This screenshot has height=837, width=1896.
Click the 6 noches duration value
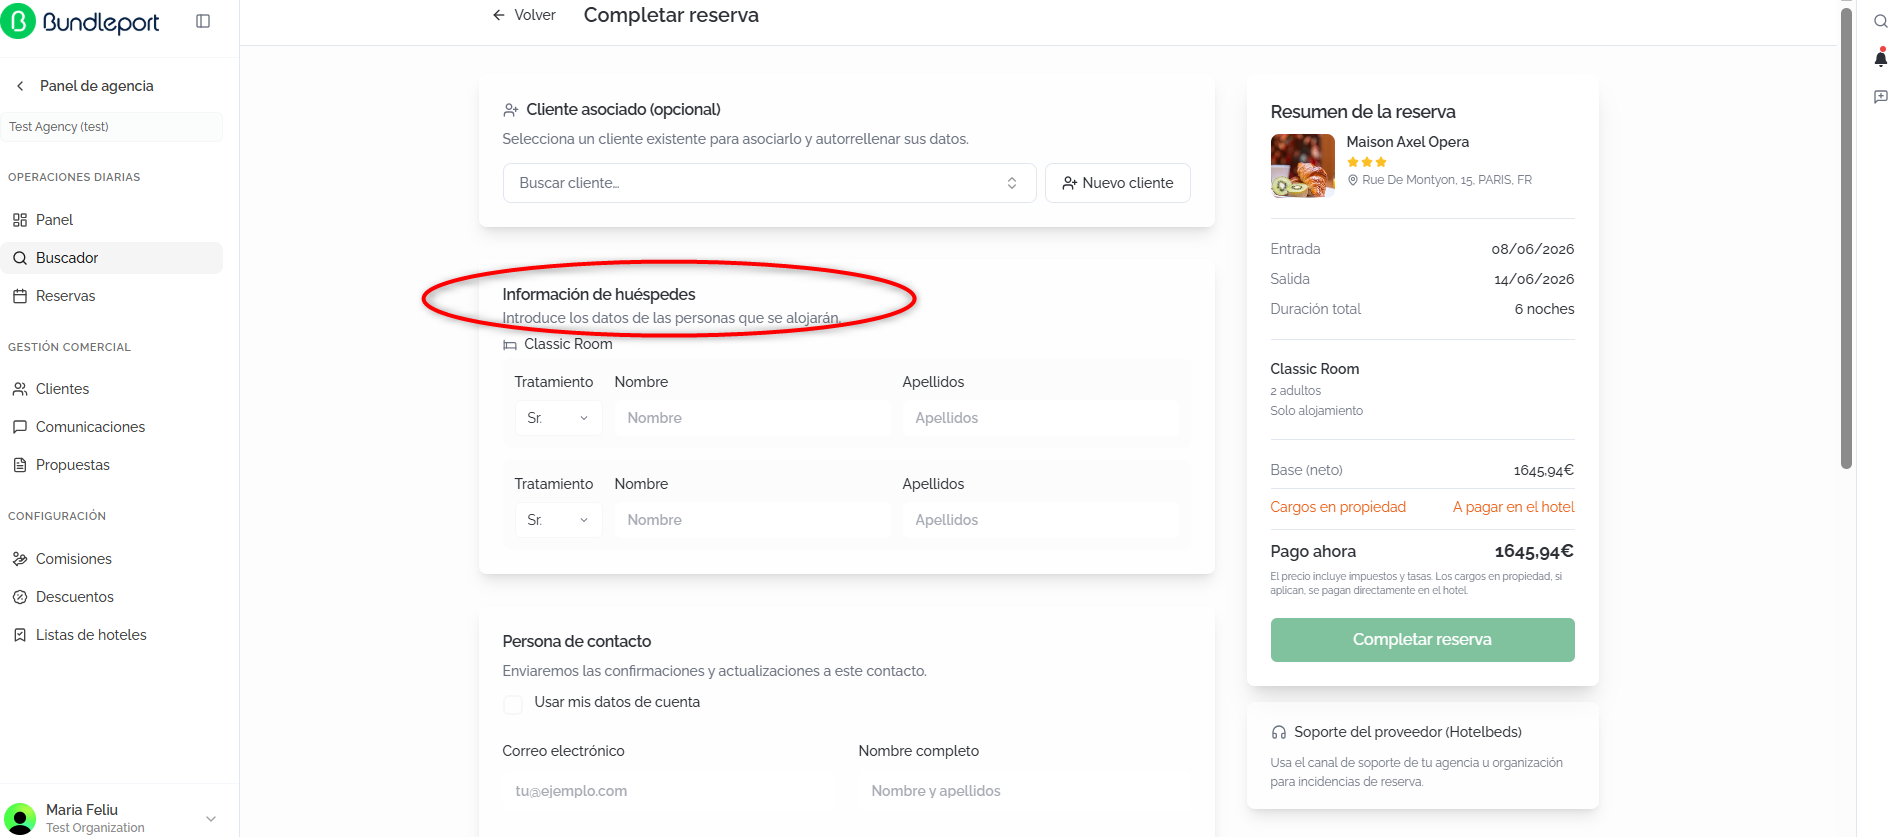pos(1544,309)
